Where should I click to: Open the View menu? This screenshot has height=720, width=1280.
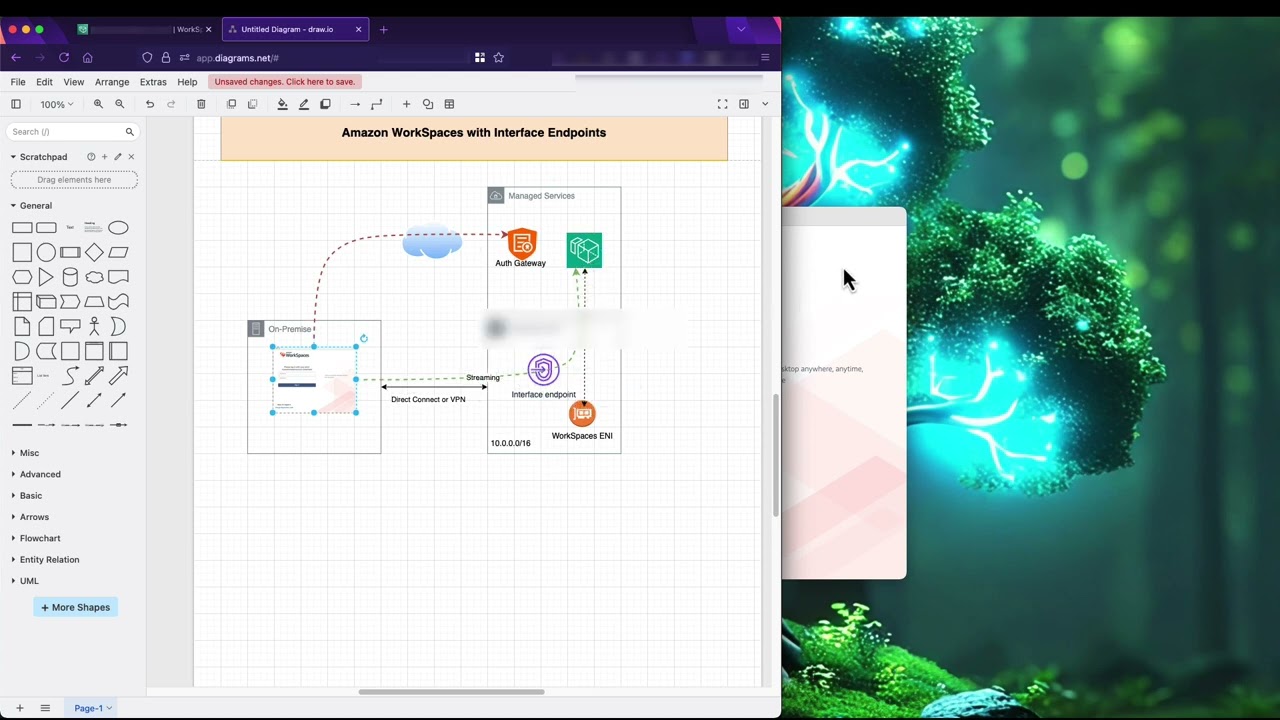74,82
